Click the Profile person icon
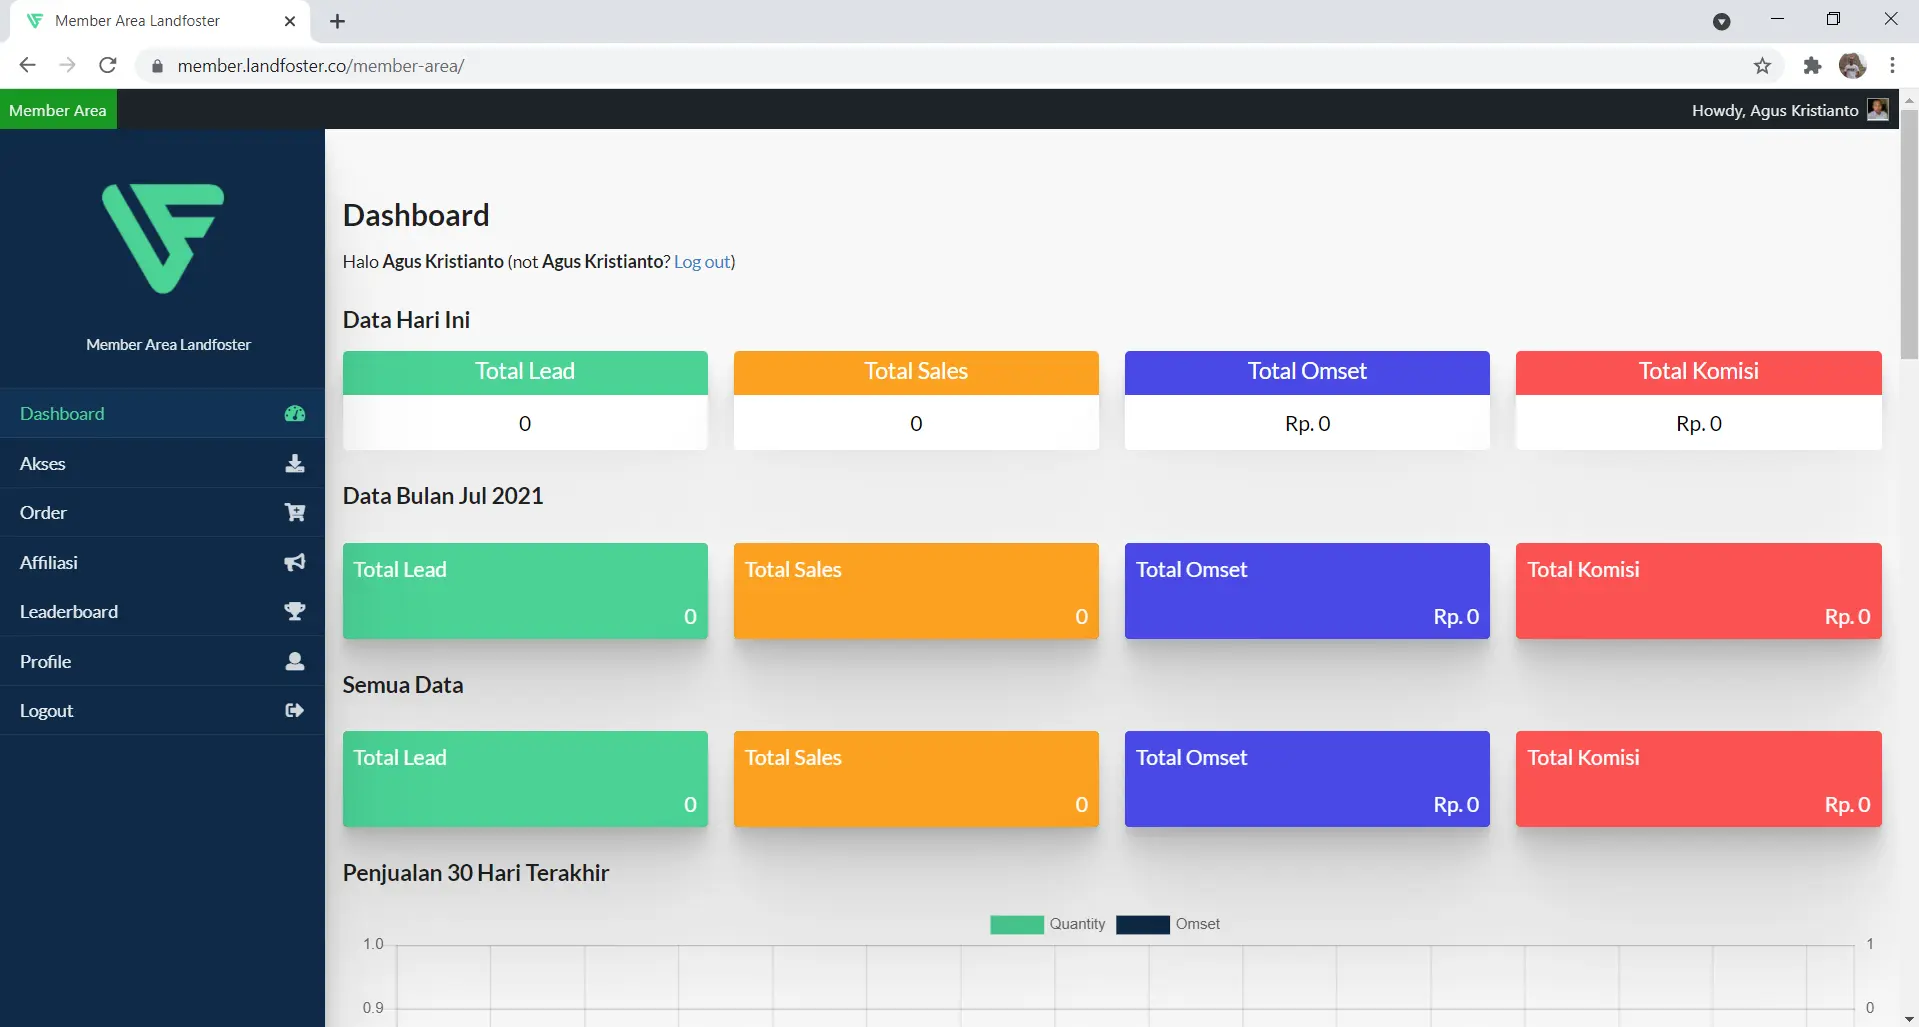This screenshot has height=1027, width=1919. [x=294, y=661]
